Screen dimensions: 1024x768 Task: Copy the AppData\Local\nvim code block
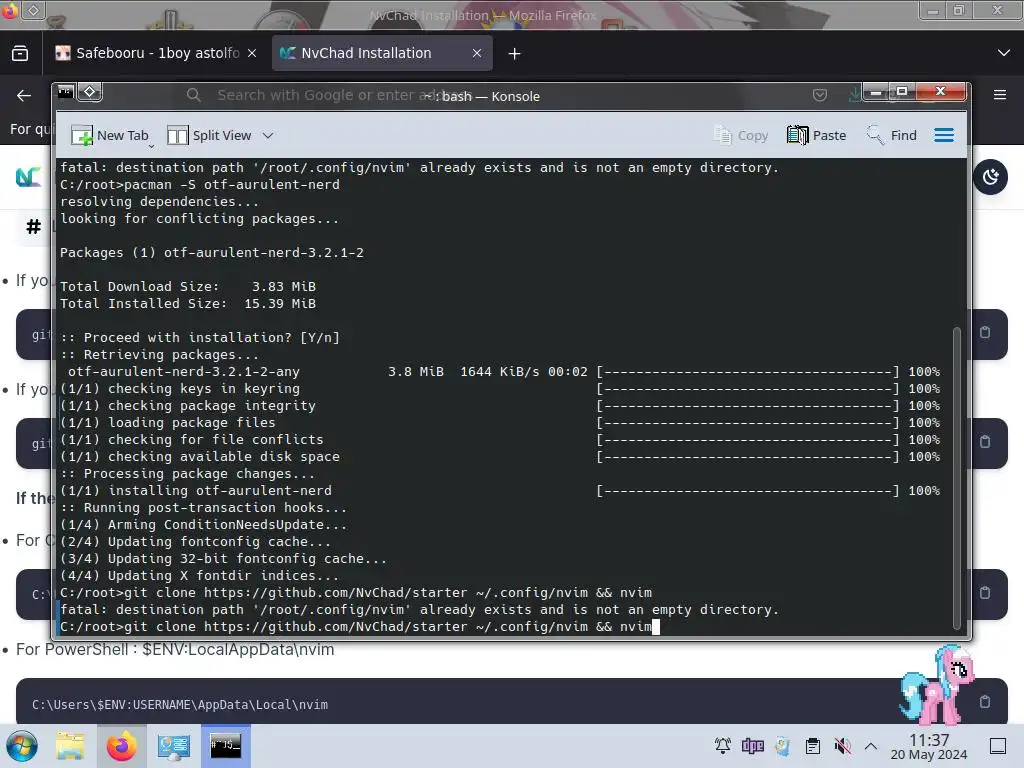point(985,701)
